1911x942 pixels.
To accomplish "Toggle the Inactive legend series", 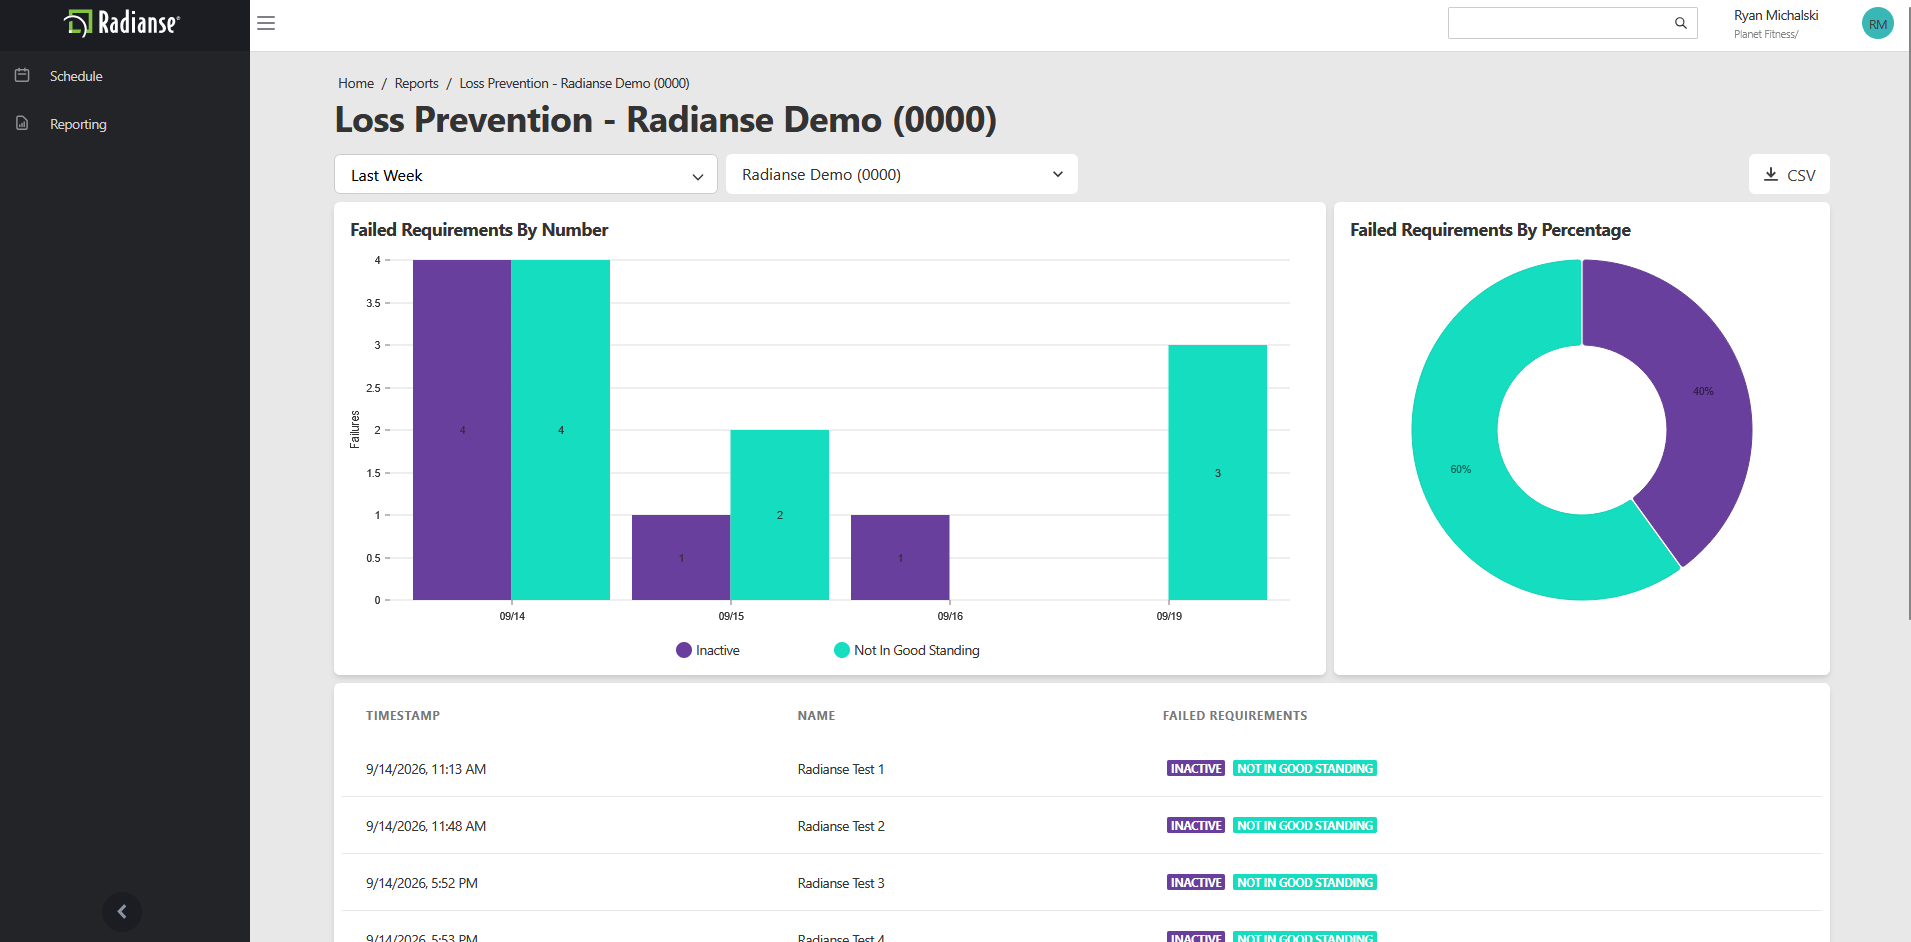I will tap(708, 650).
